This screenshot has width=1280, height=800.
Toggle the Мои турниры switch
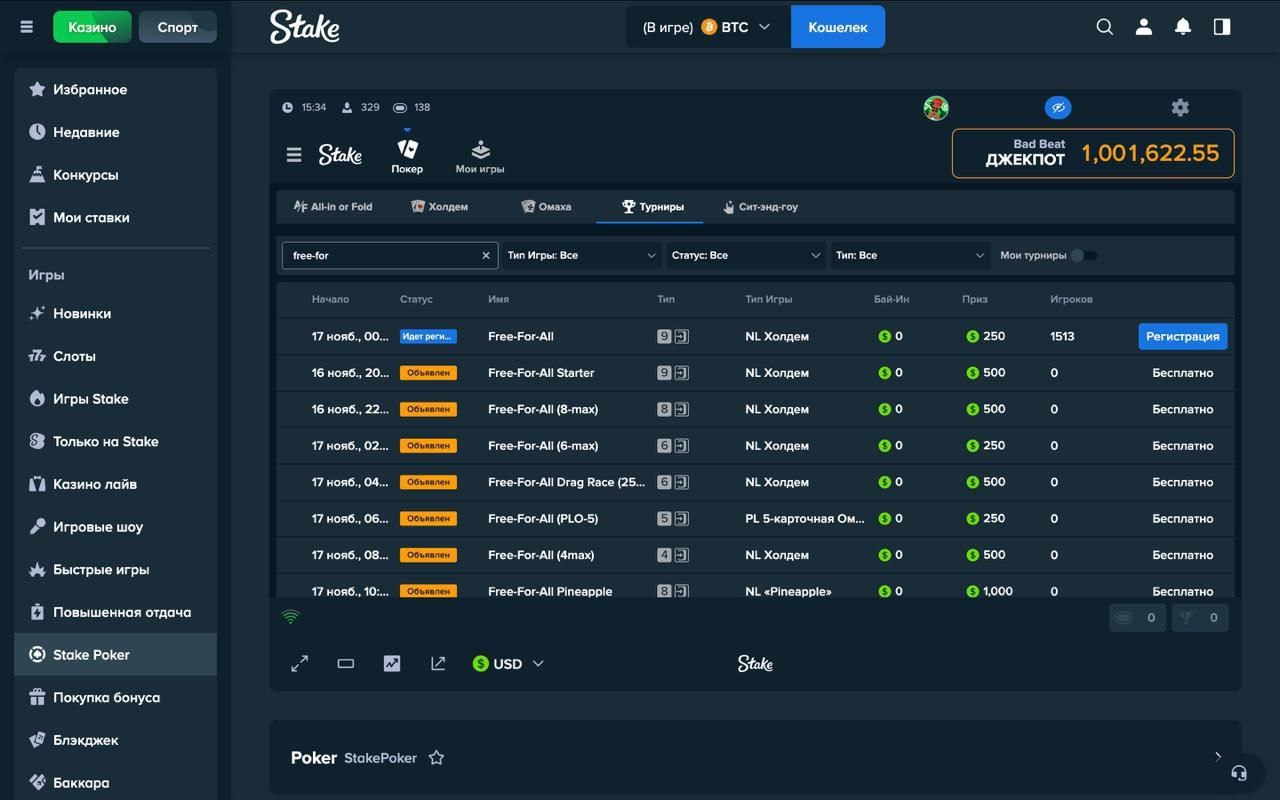coord(1083,255)
